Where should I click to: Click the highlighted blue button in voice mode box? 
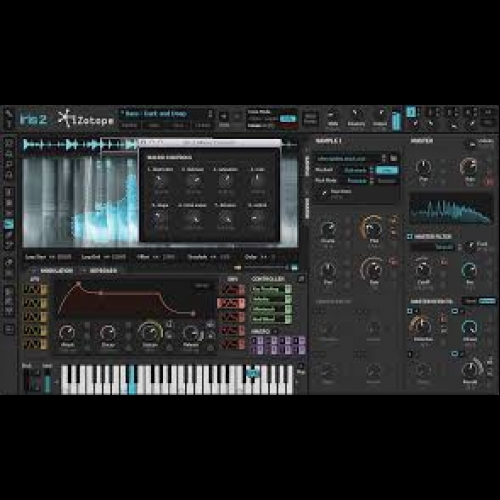click(288, 119)
